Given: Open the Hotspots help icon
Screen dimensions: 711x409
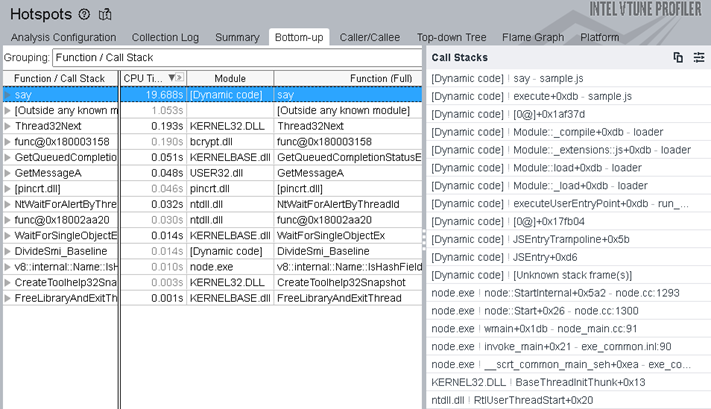Looking at the screenshot, I should [85, 15].
